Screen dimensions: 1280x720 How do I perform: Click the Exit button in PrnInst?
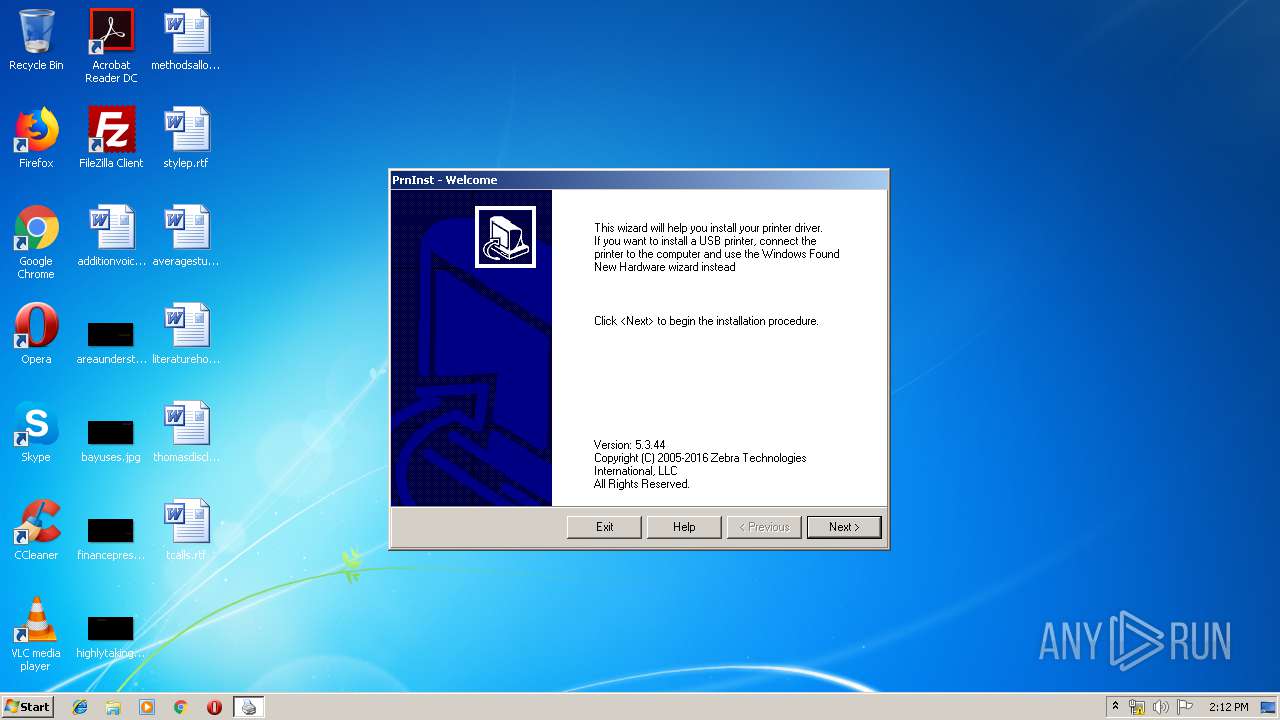coord(604,527)
